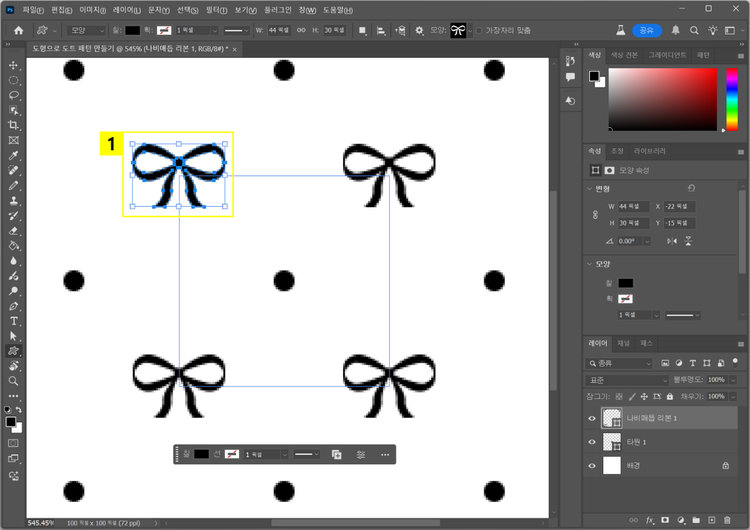Select the Zoom tool in the toolbar
This screenshot has width=750, height=530.
pos(14,381)
